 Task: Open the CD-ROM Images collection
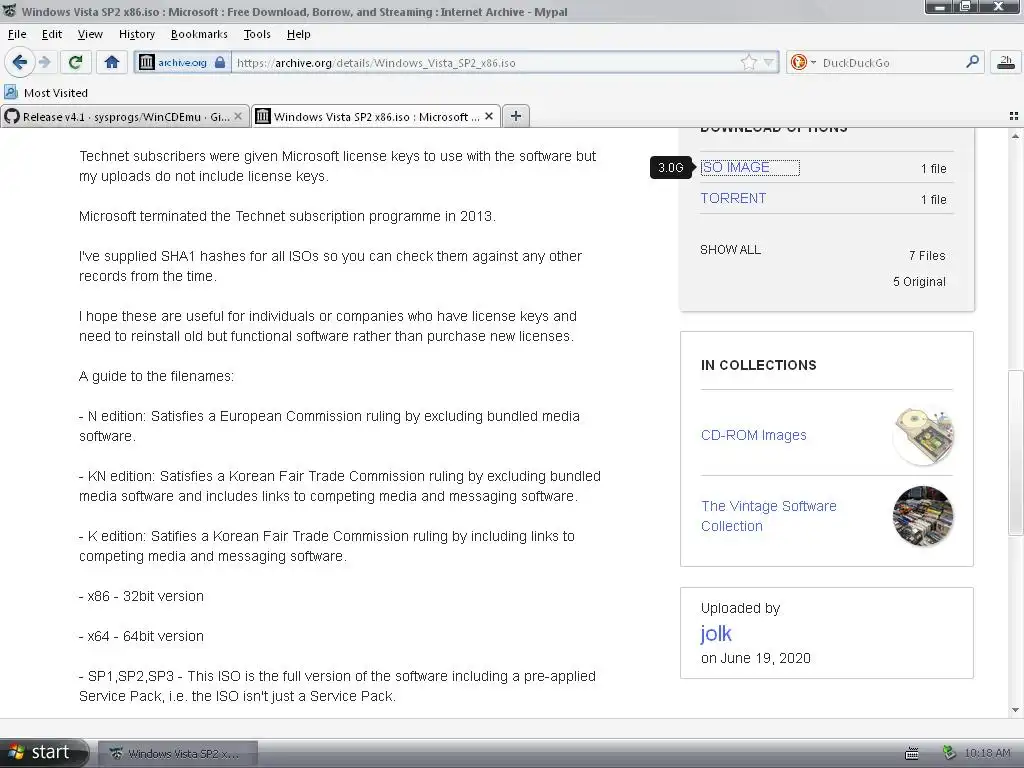tap(754, 436)
